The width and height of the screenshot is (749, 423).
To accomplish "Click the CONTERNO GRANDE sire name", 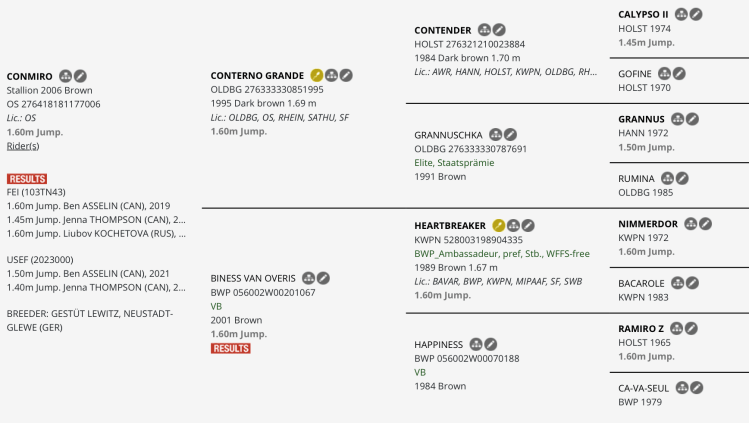I will tap(257, 76).
